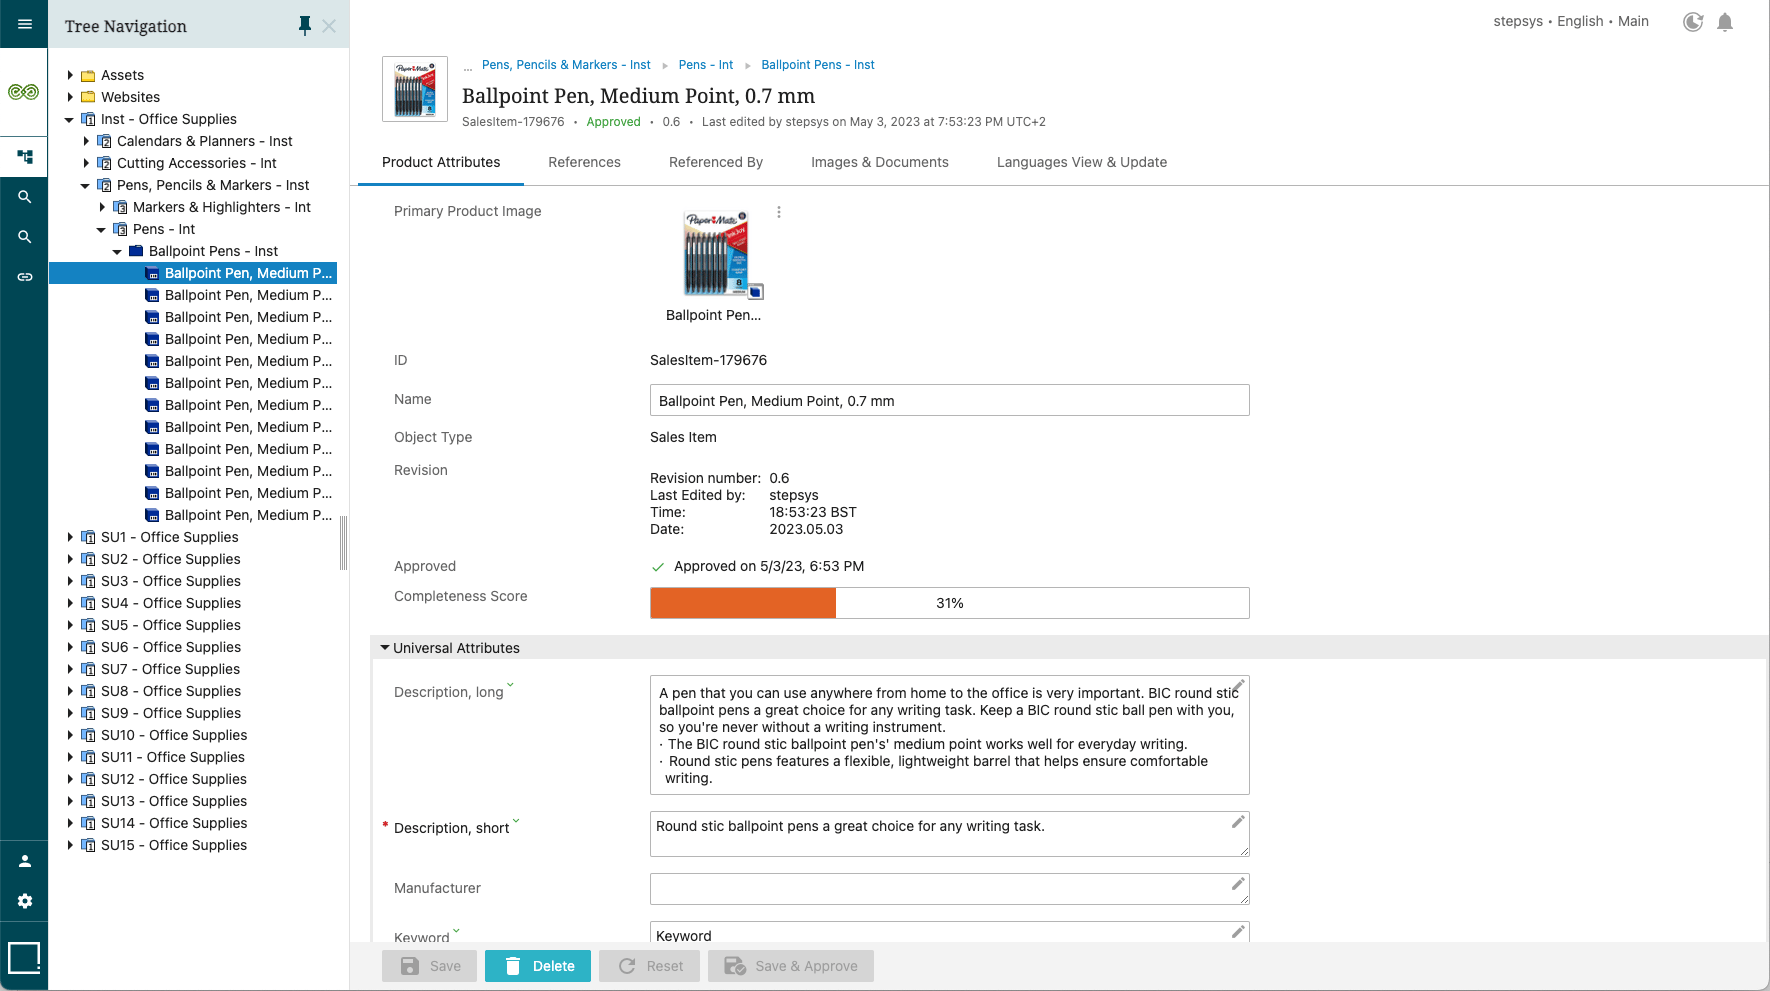Open stepsys English Main context selector
The height and width of the screenshot is (991, 1770).
click(1571, 21)
